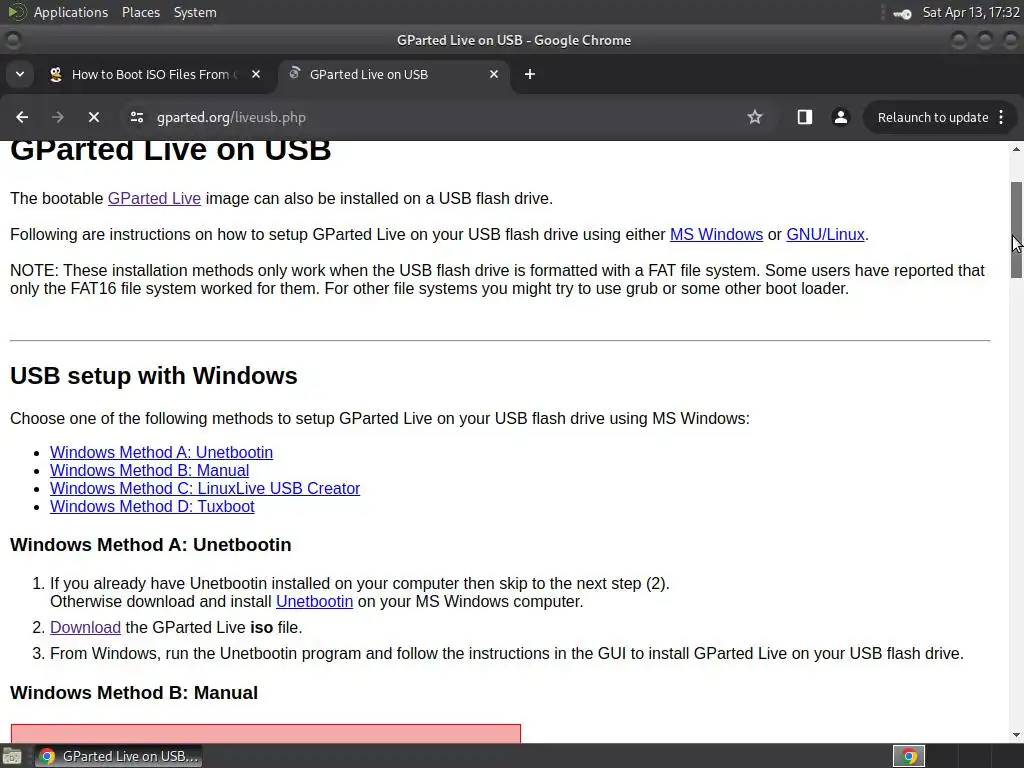Close the GParted Live on USB tab
The width and height of the screenshot is (1024, 768).
(x=494, y=74)
